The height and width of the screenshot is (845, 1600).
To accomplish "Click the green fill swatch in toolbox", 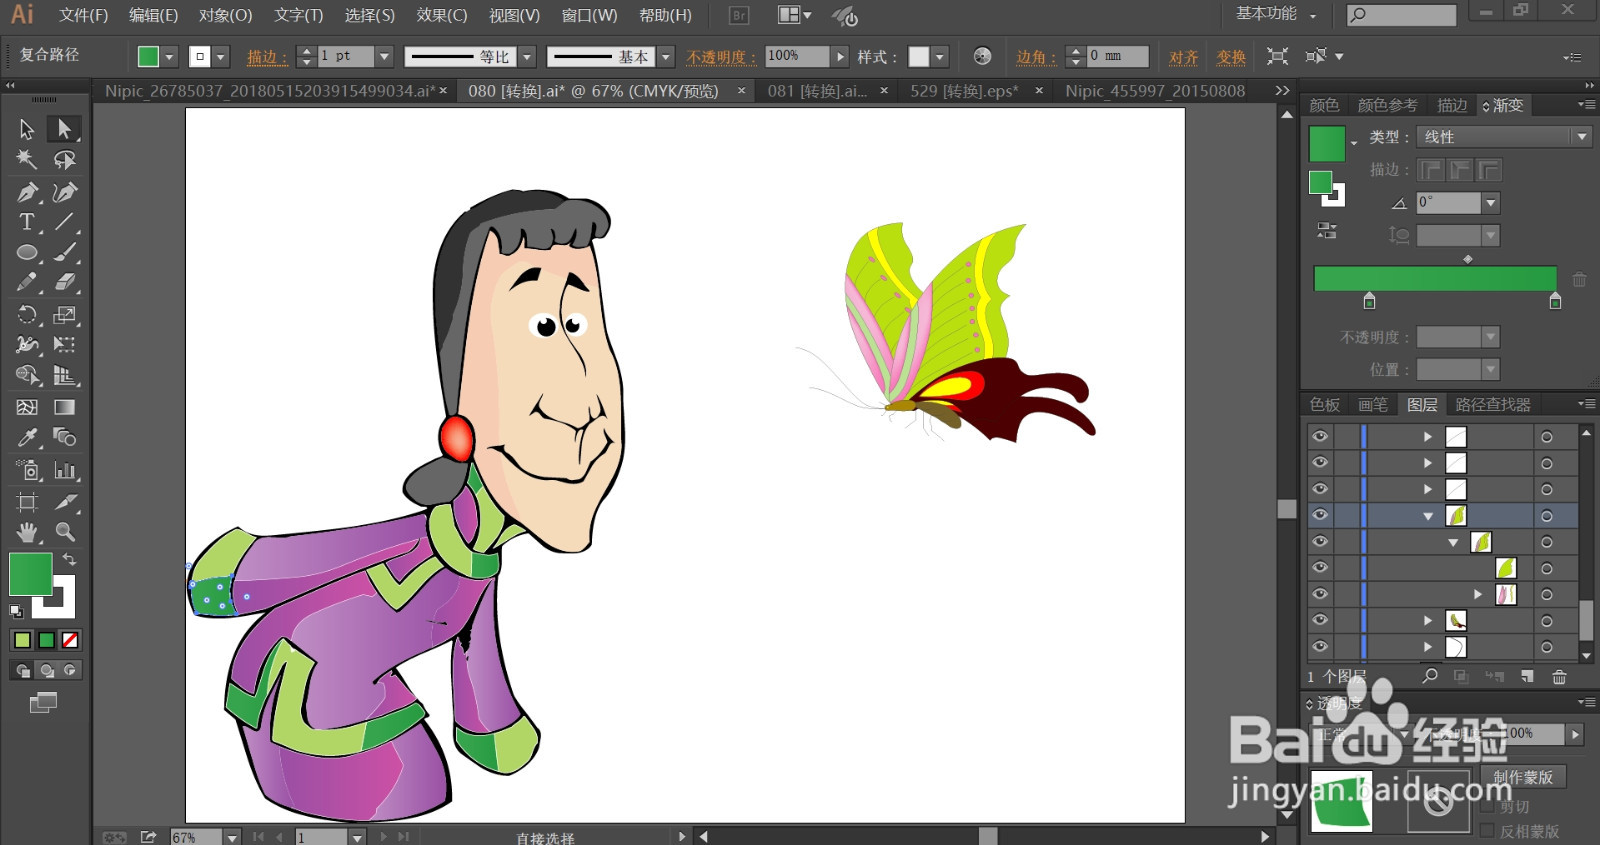I will 30,575.
